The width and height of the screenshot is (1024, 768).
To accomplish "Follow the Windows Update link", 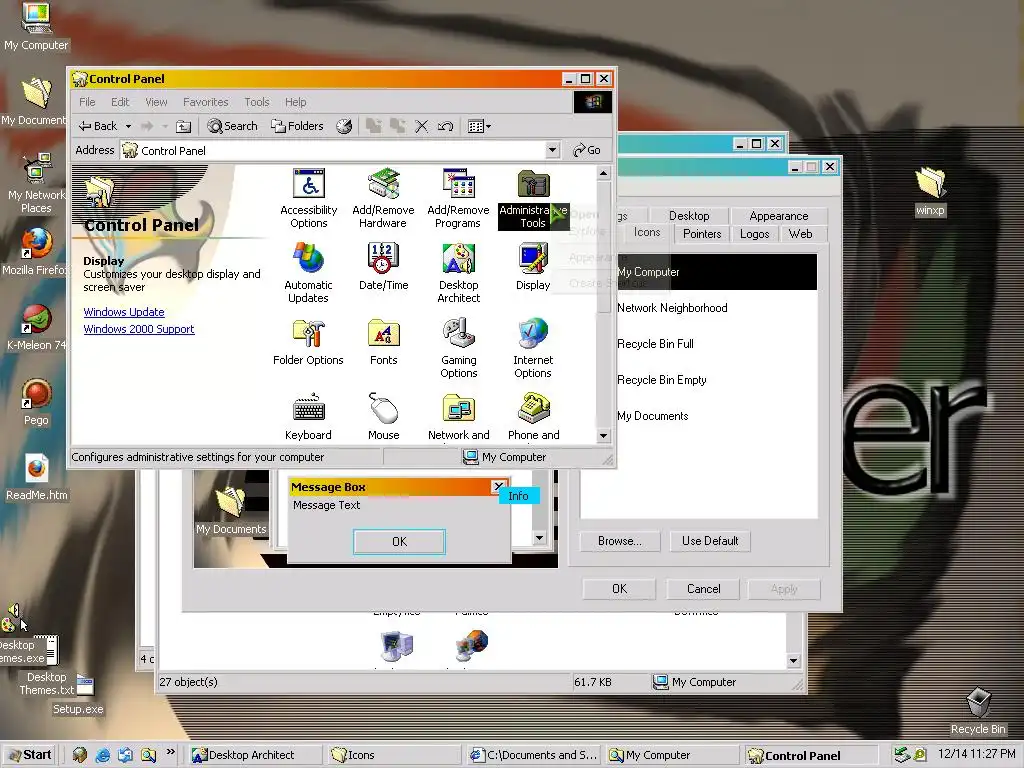I will [124, 312].
